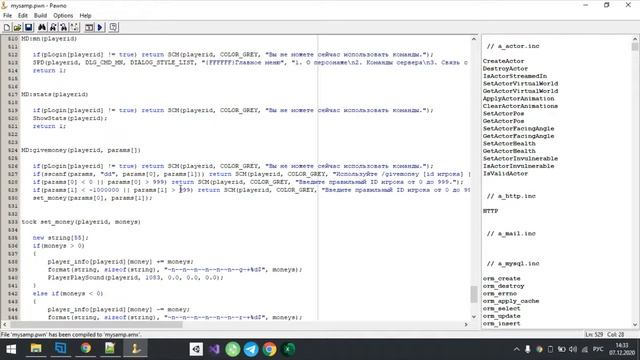Open the Windows Start menu
Image resolution: width=640 pixels, height=360 pixels.
pyautogui.click(x=11, y=349)
